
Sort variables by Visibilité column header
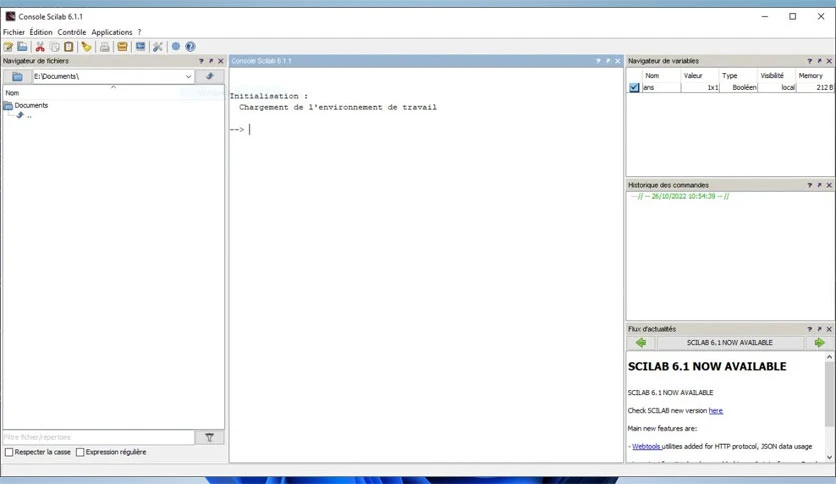[776, 76]
